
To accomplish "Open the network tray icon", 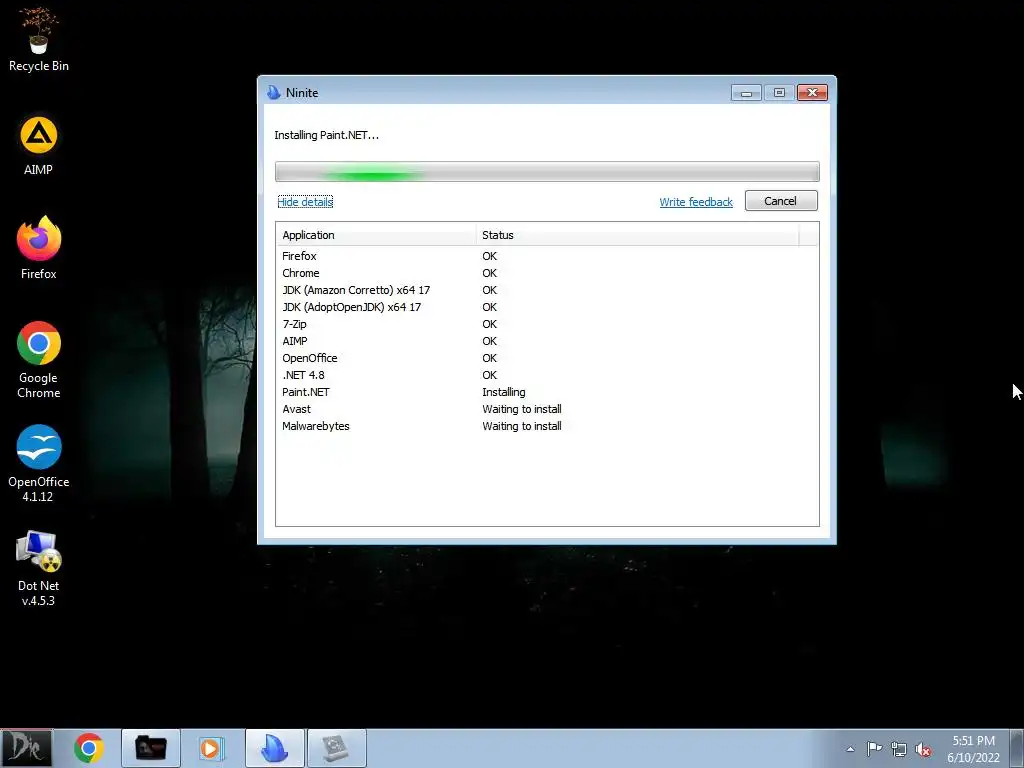I will tap(899, 749).
